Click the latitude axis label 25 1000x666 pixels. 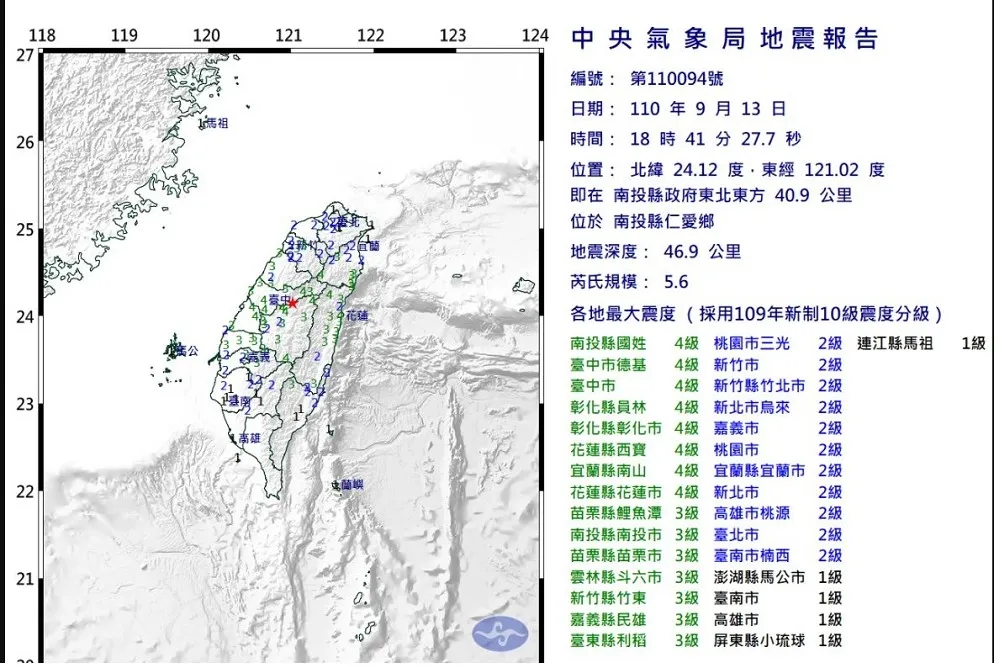tap(25, 230)
